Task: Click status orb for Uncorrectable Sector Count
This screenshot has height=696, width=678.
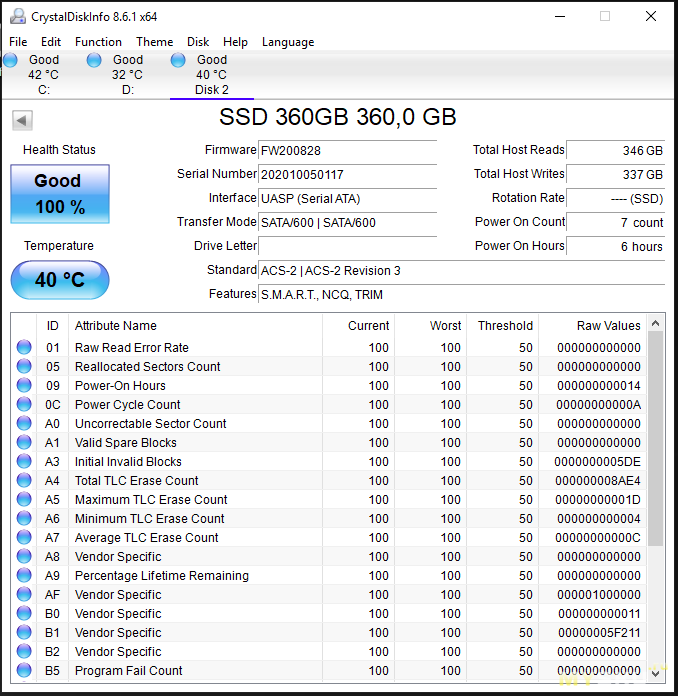Action: (24, 423)
